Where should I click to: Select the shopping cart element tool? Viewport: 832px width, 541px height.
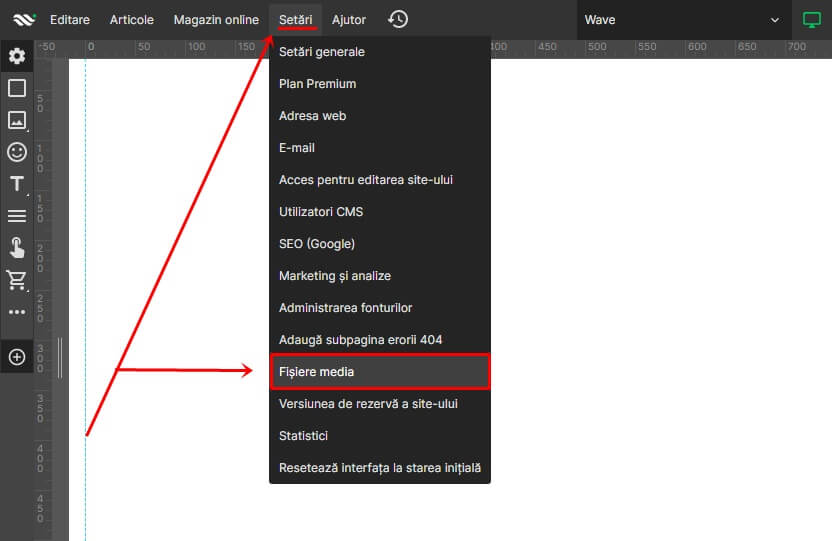click(17, 280)
